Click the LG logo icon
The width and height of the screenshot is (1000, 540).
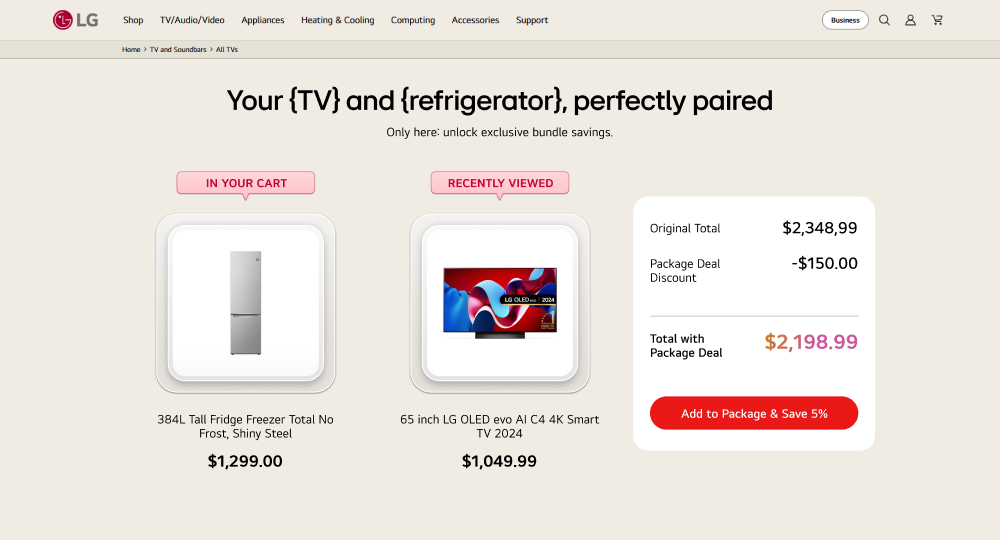tap(63, 20)
